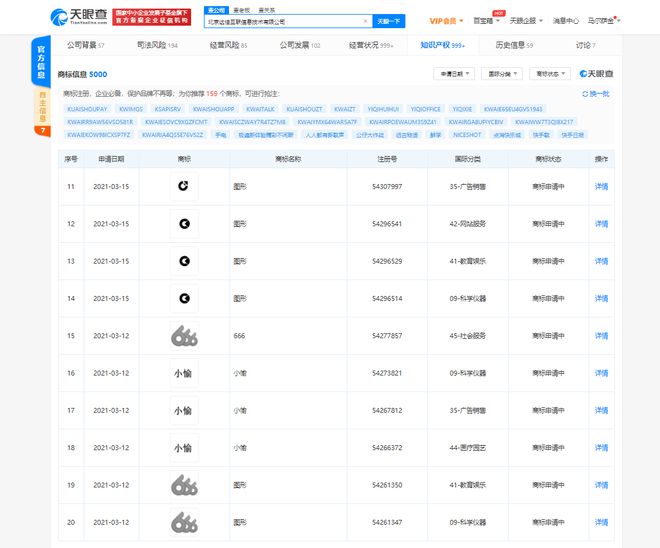Screen dimensions: 660x548
Task: Click the Tianyancha logo to go home
Action: click(79, 17)
